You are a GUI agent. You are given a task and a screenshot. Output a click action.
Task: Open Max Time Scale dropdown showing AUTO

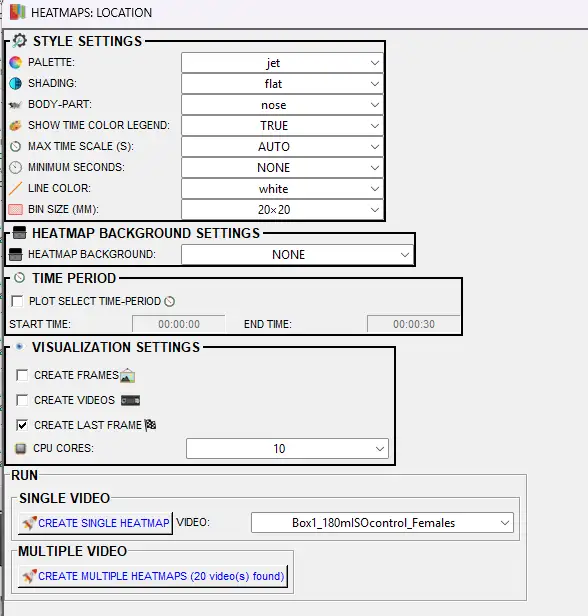[282, 147]
